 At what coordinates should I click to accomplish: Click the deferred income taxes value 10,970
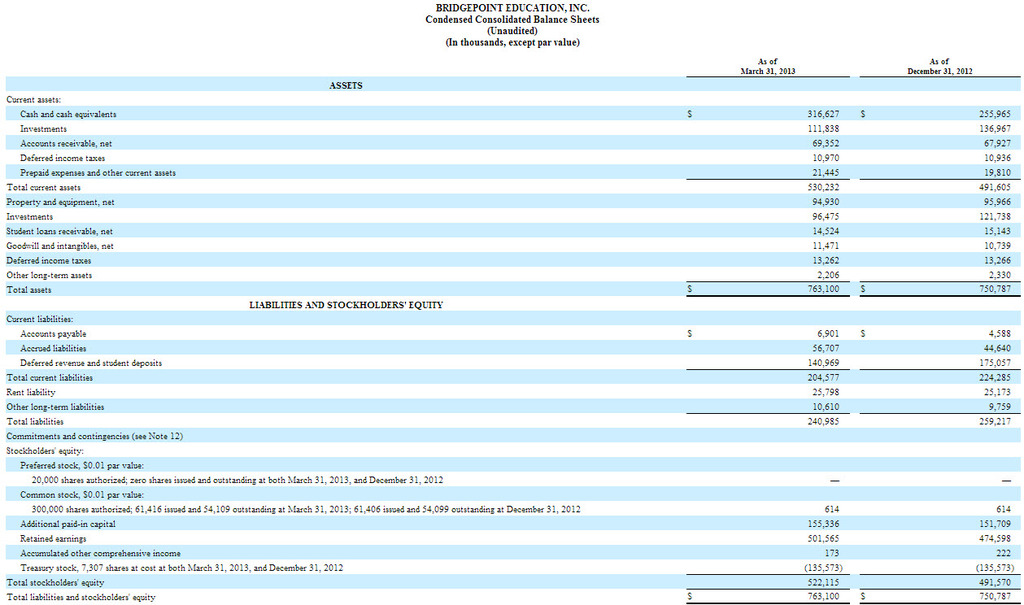click(826, 158)
